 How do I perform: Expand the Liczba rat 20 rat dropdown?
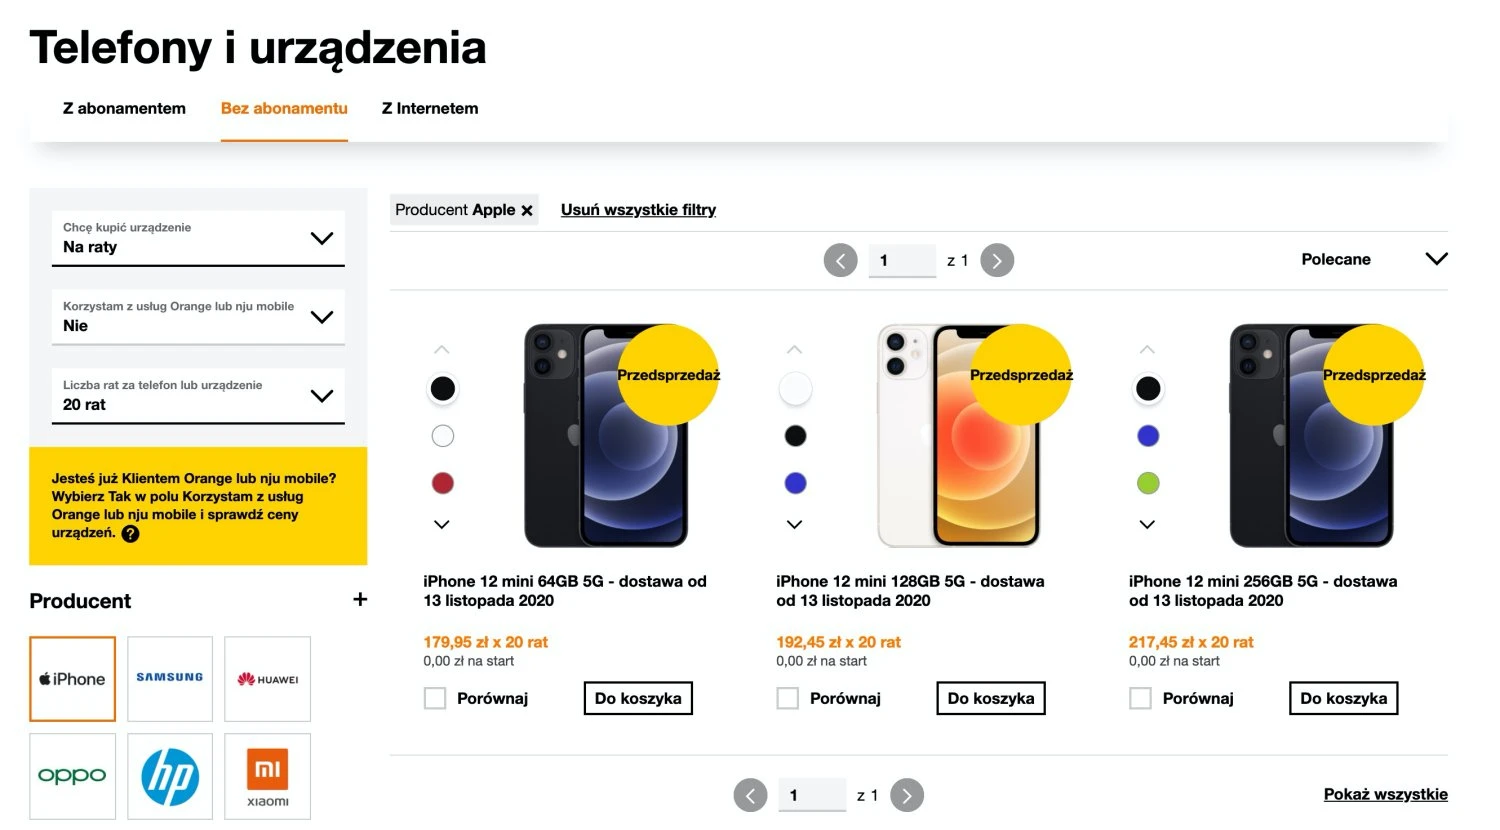pyautogui.click(x=198, y=395)
